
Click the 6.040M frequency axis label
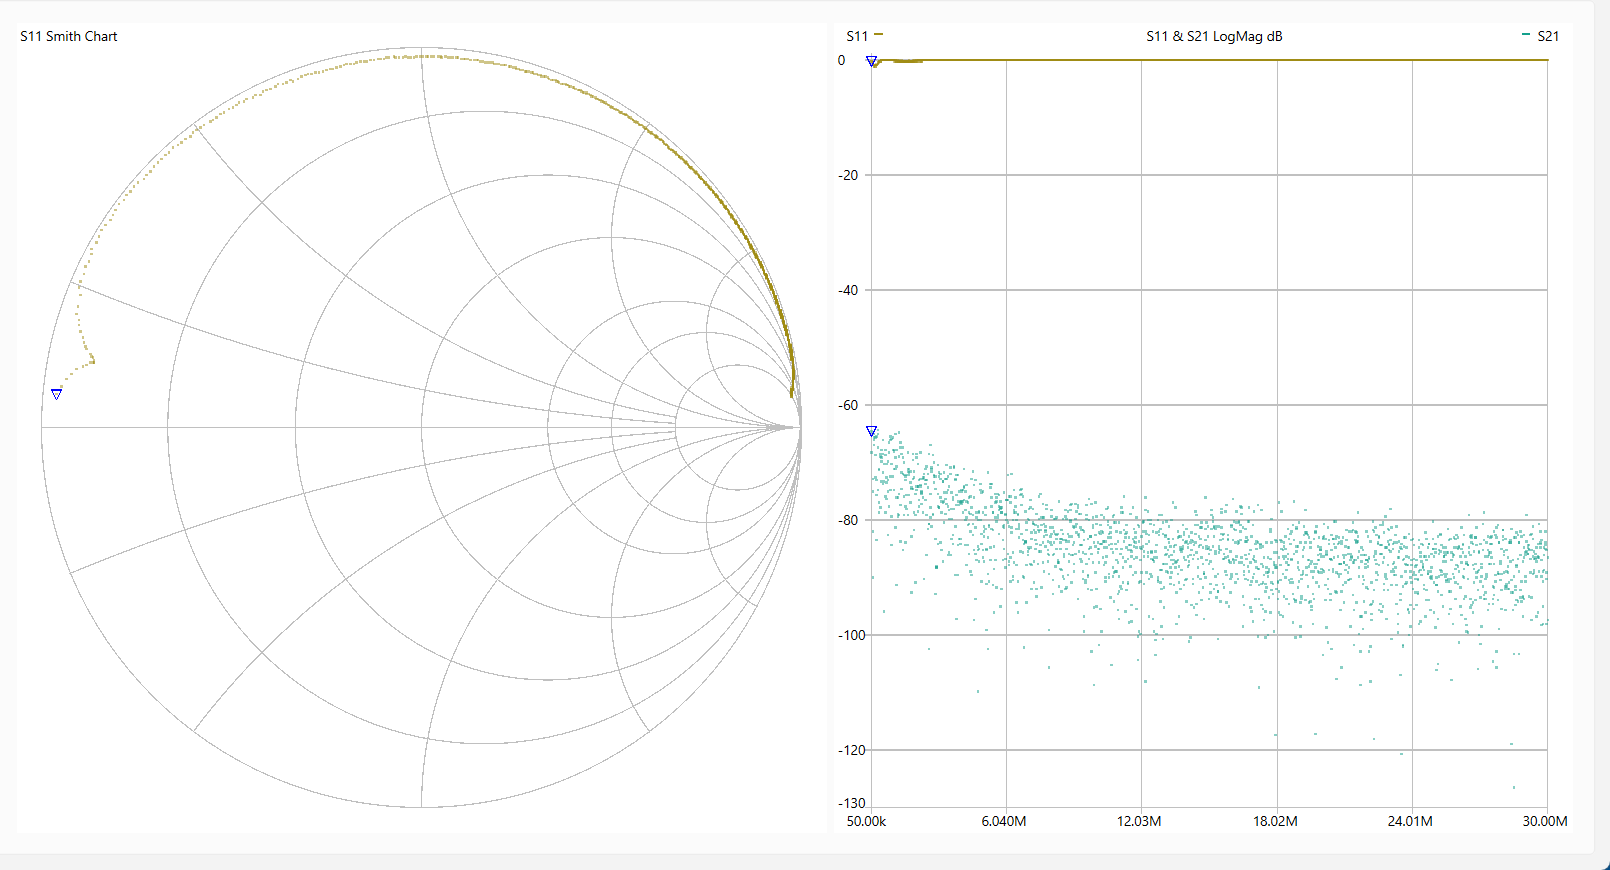1004,821
